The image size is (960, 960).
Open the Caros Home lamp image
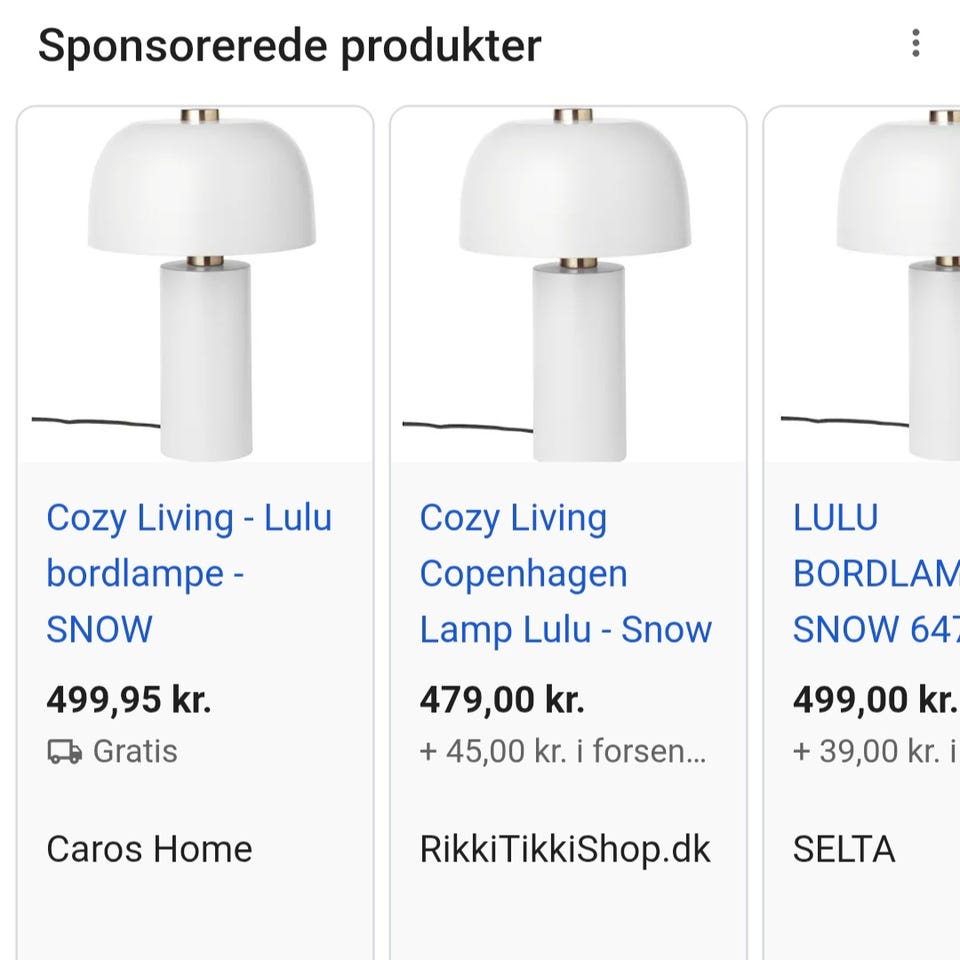196,285
